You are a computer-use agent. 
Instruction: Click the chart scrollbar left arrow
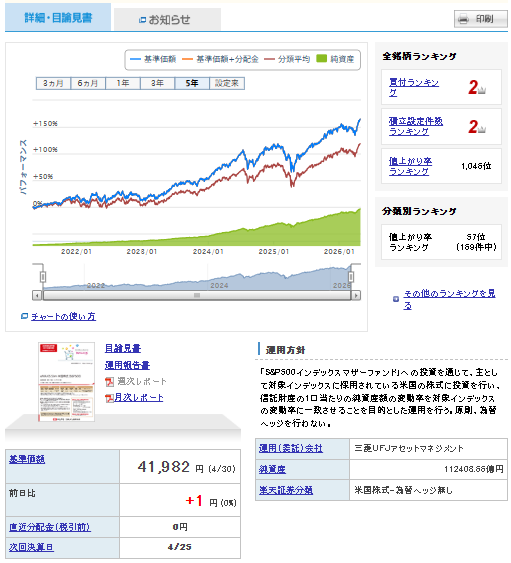coord(37,296)
